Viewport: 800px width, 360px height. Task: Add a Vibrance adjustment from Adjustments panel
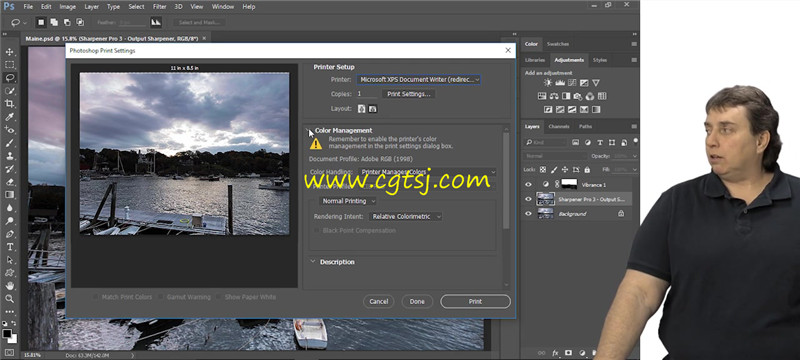(596, 83)
